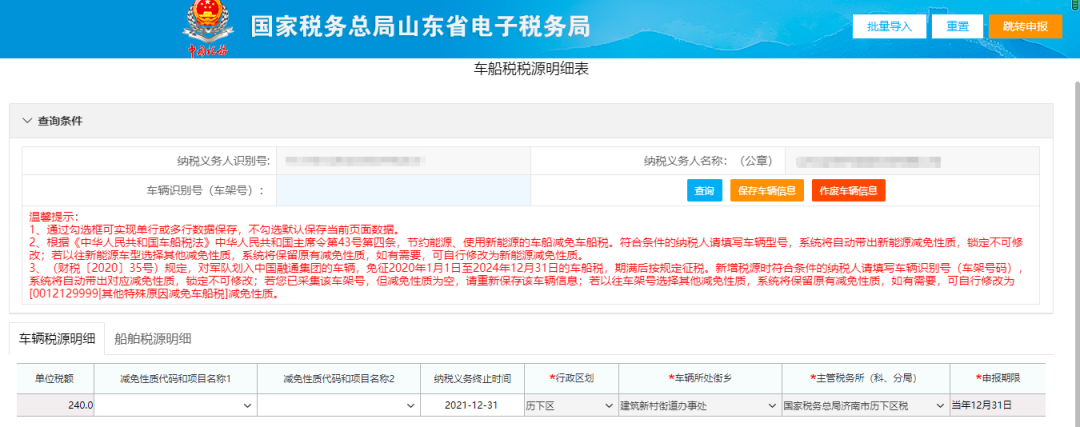Click the 温馨提示 heading text
1080x427 pixels.
pos(54,218)
